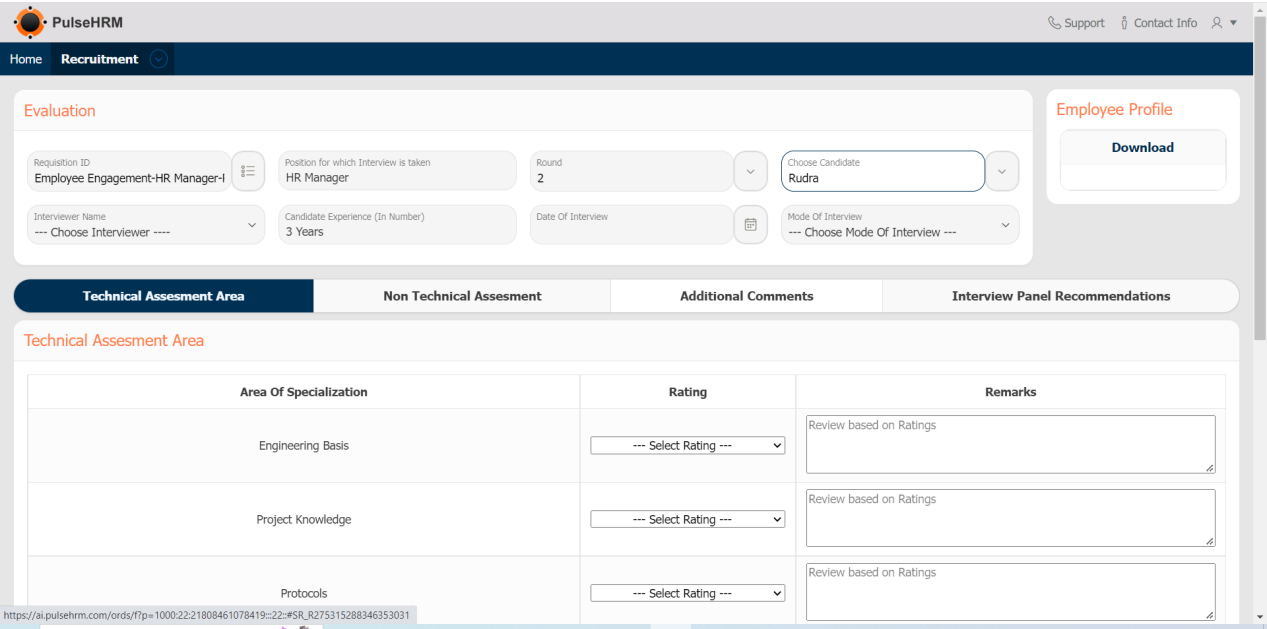Open Interview Panel Recommendations tab
This screenshot has height=629, width=1267.
tap(1060, 296)
